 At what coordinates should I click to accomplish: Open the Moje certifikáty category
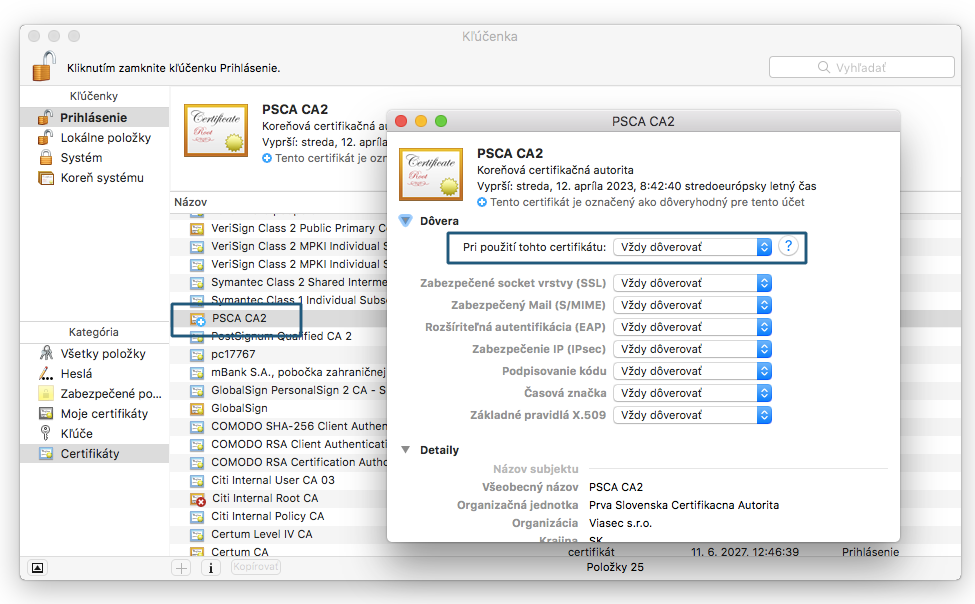point(95,413)
